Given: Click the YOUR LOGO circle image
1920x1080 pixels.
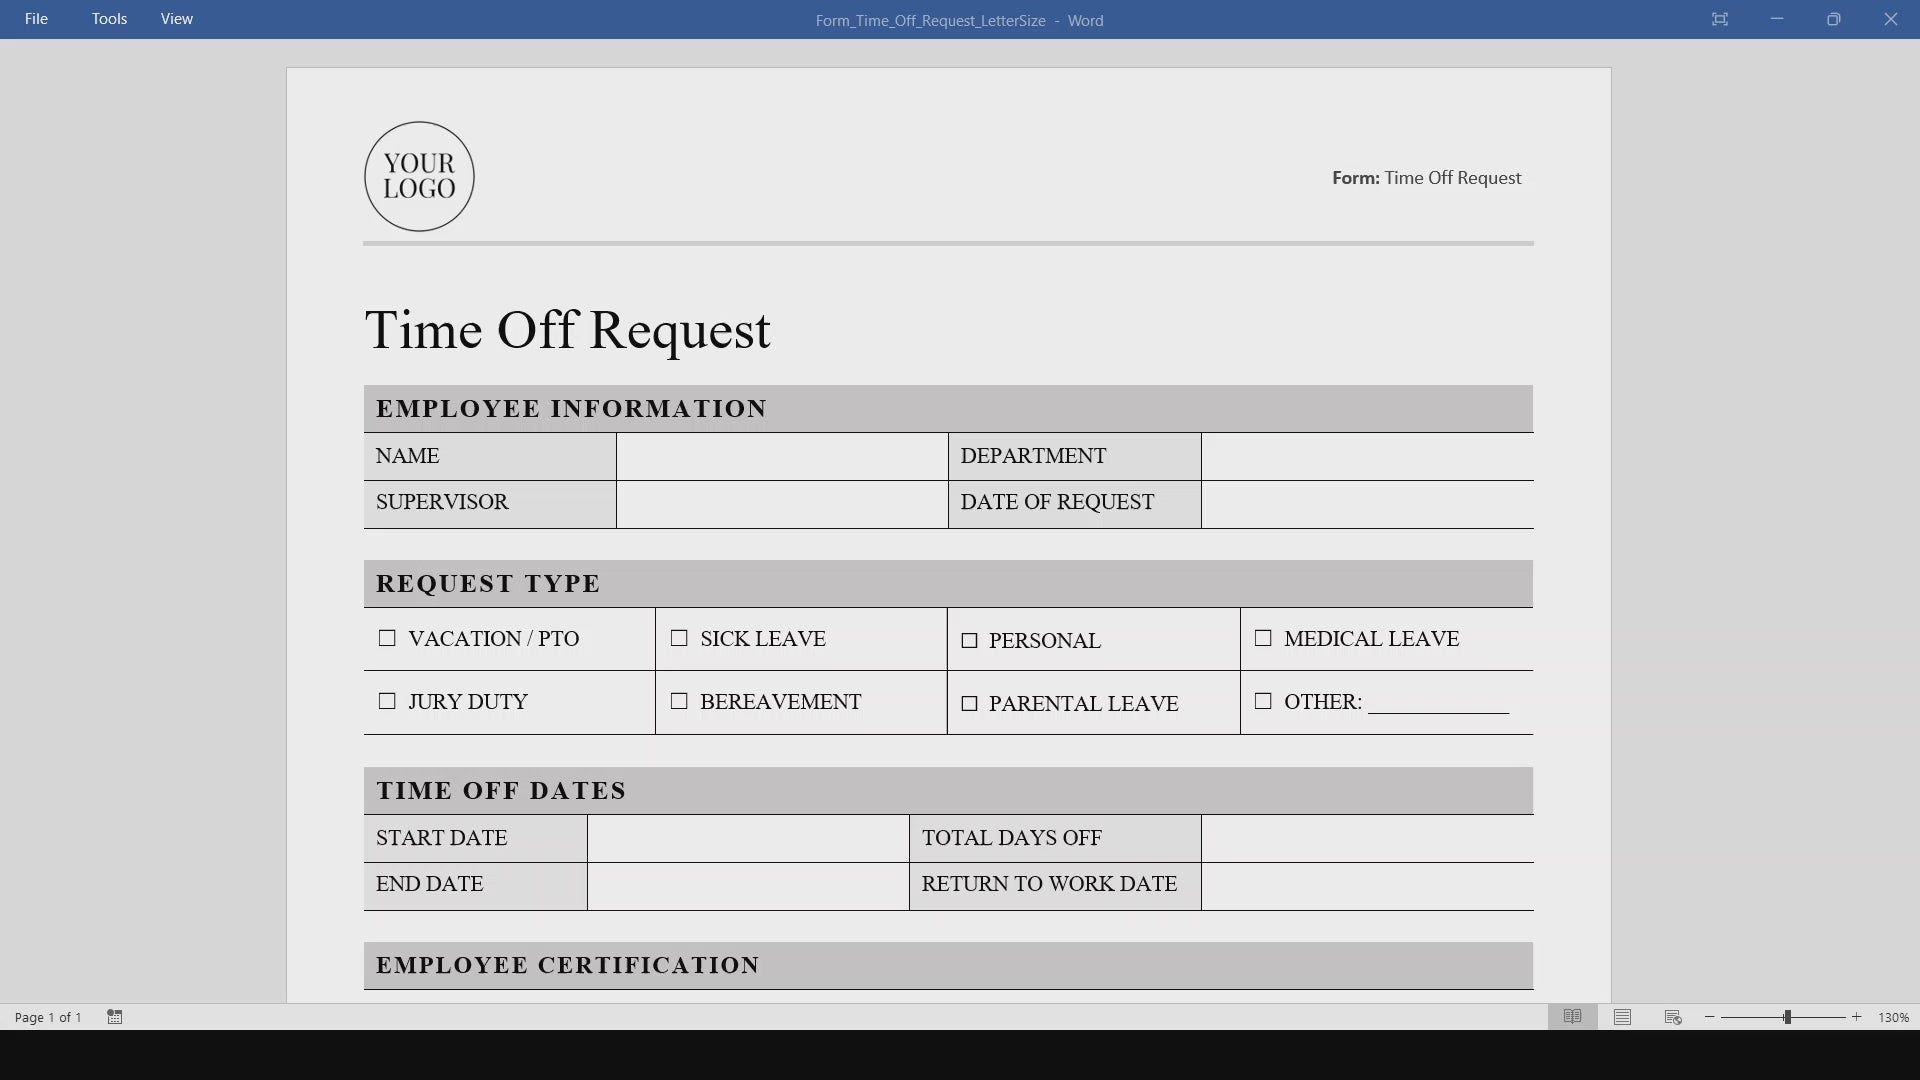Looking at the screenshot, I should pos(419,177).
